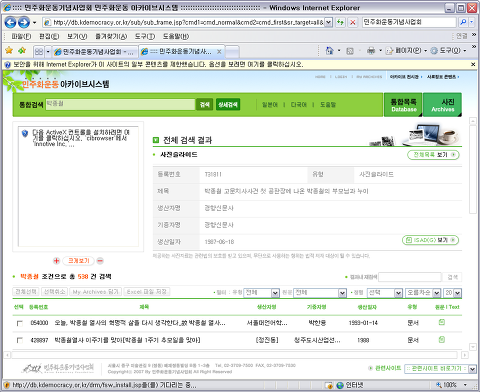
Task: Click the Stop loading red X icon
Action: (x=352, y=22)
